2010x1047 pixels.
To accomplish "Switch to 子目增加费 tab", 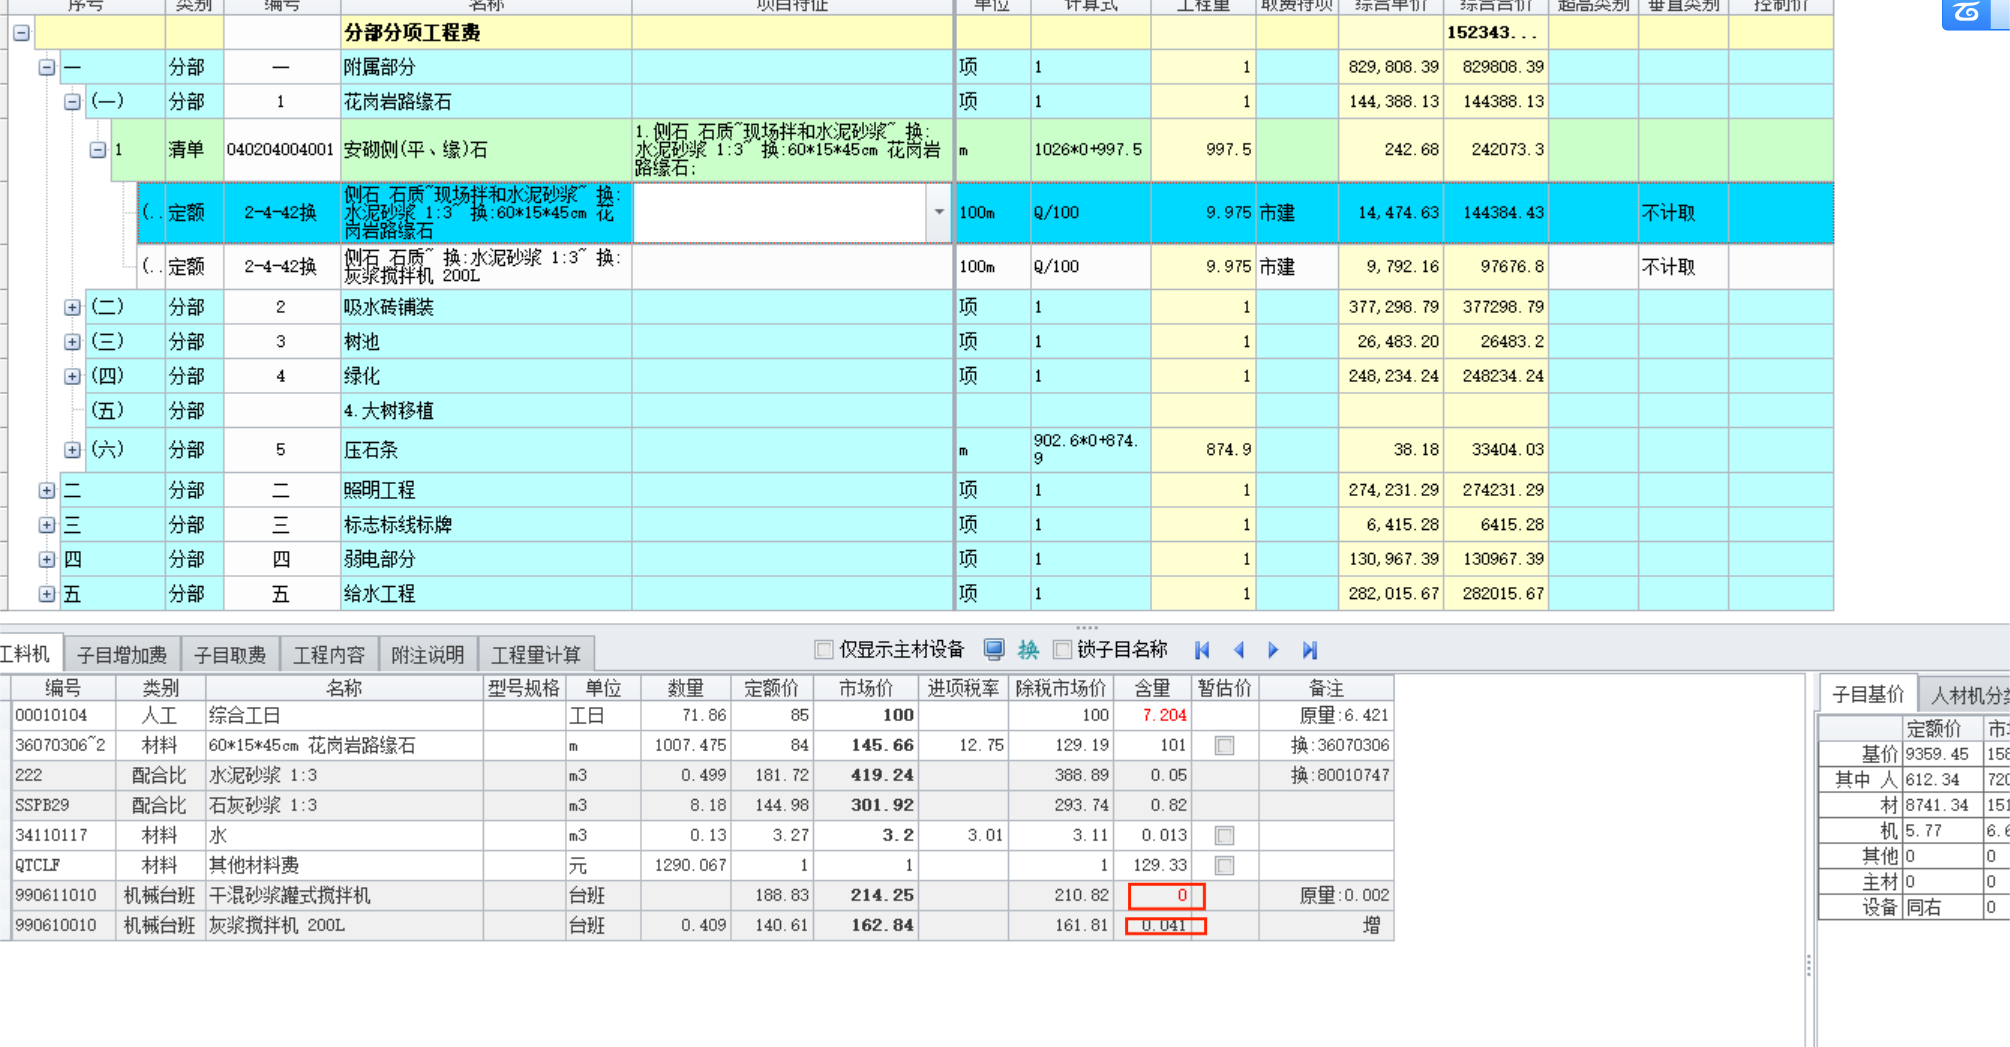I will click(x=122, y=655).
